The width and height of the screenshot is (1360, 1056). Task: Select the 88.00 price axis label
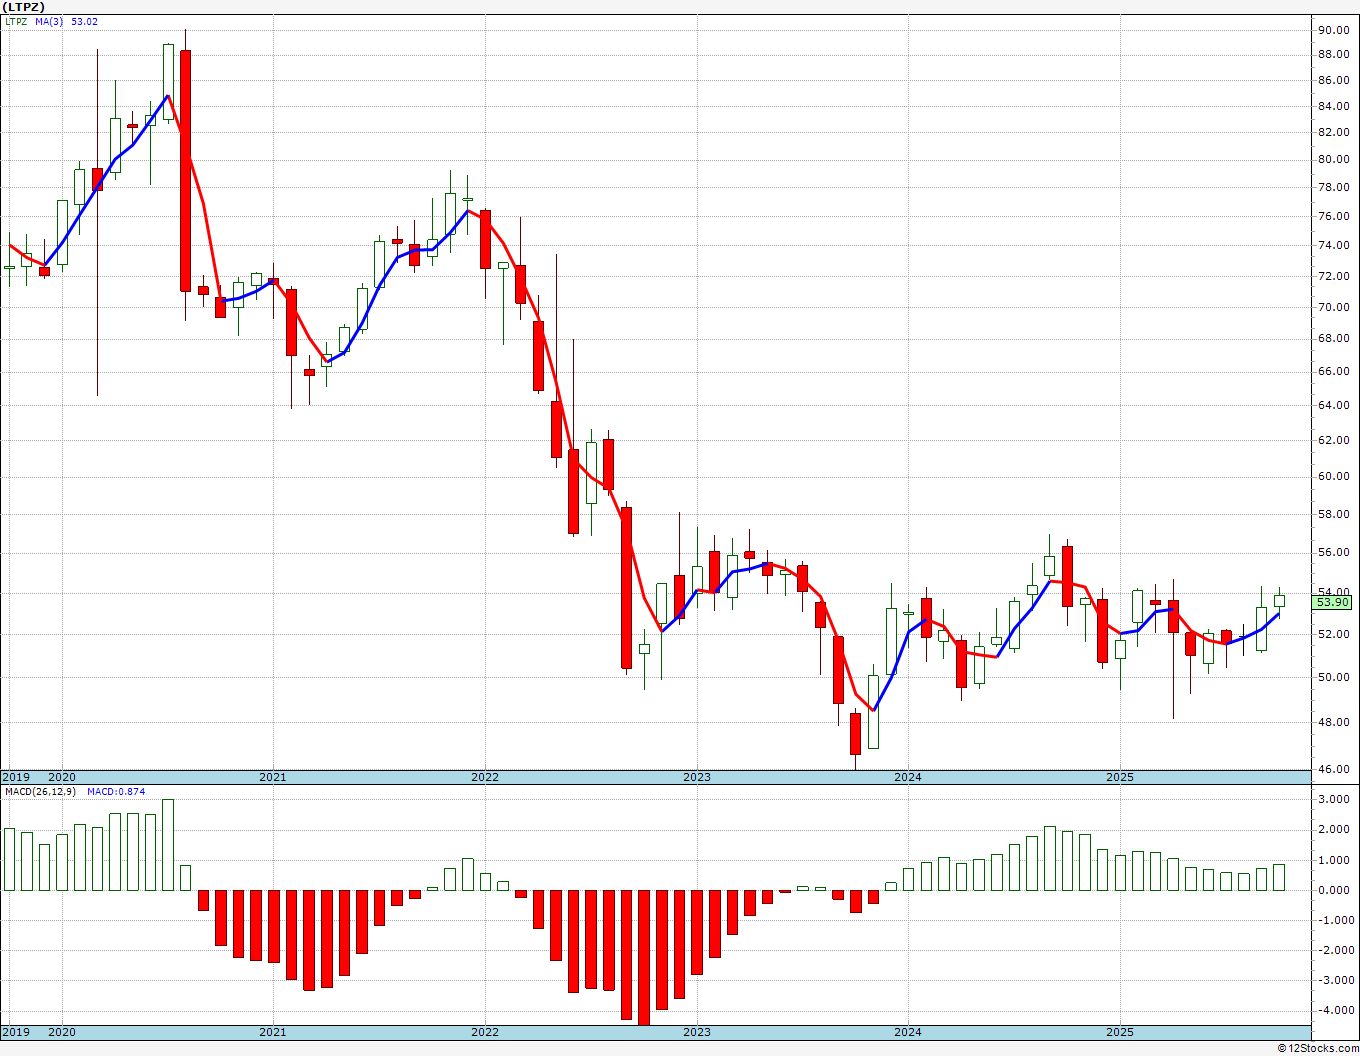pyautogui.click(x=1333, y=55)
